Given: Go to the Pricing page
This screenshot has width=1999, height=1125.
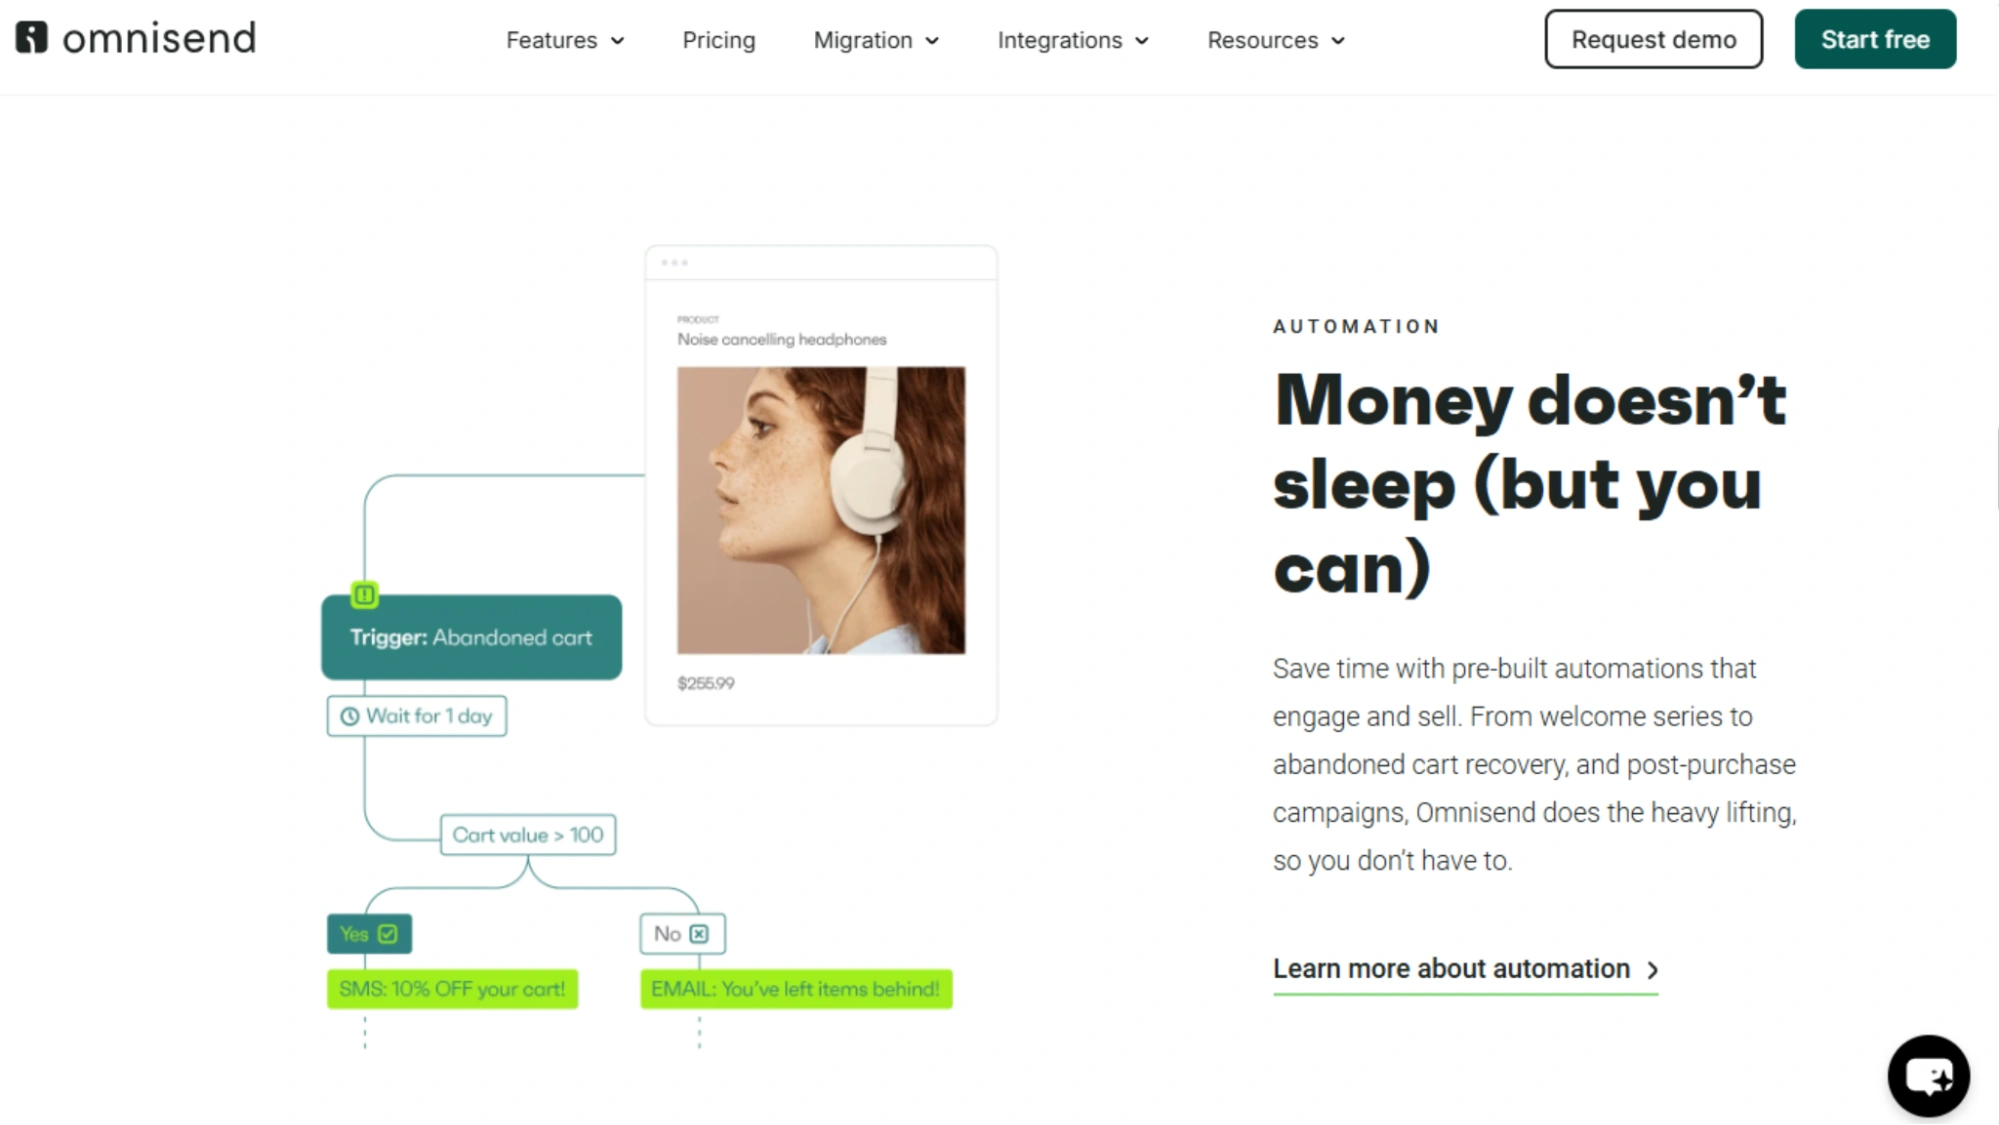Looking at the screenshot, I should pyautogui.click(x=718, y=40).
